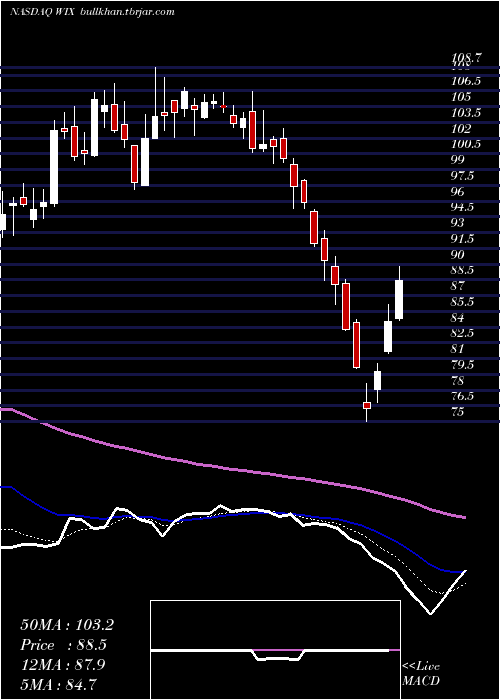Click the 100.5 price axis label

click(467, 144)
